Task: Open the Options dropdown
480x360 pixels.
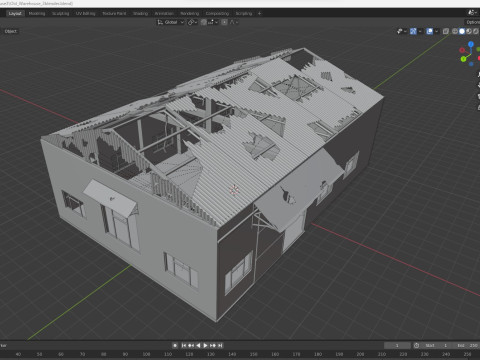Action: [472, 22]
